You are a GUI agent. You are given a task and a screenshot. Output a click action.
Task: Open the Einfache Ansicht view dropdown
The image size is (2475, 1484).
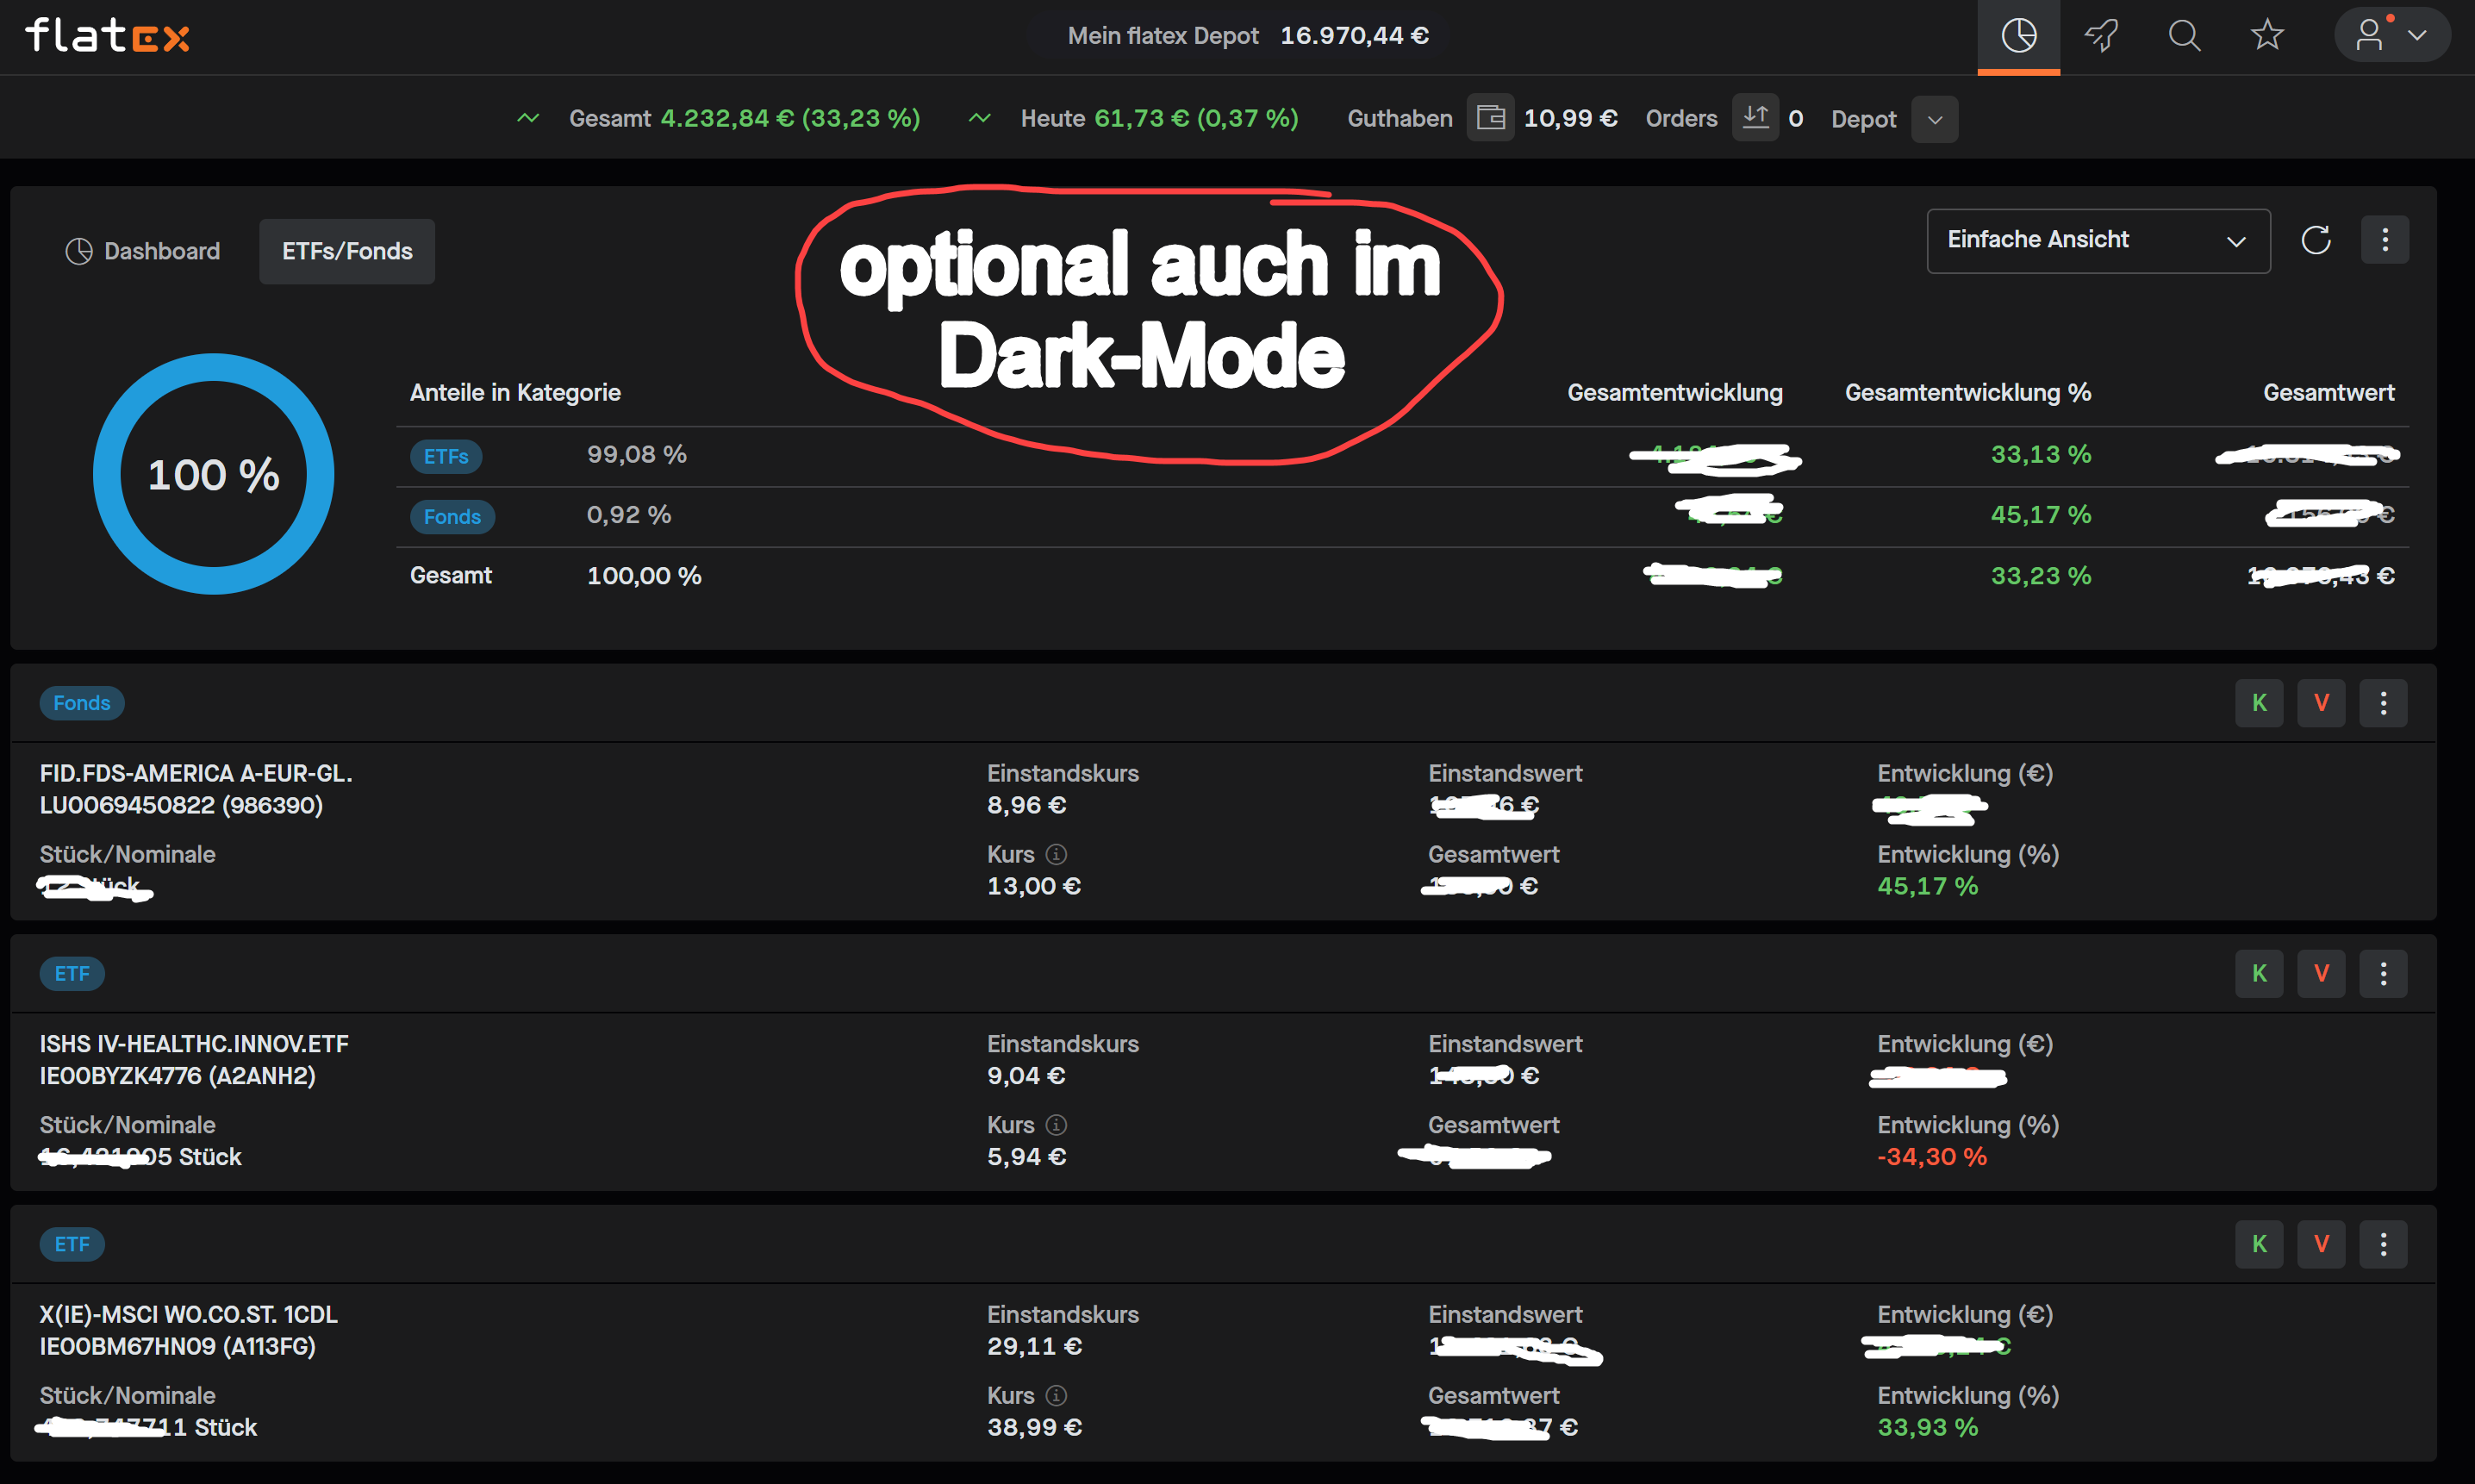point(2098,240)
